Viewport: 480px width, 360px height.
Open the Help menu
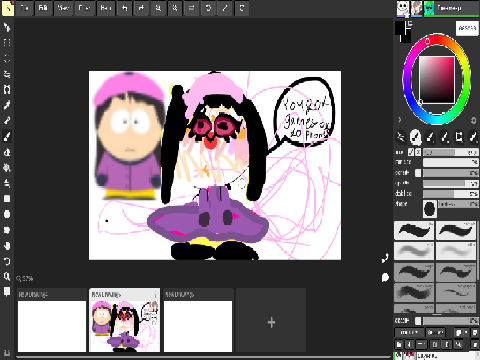[x=106, y=8]
